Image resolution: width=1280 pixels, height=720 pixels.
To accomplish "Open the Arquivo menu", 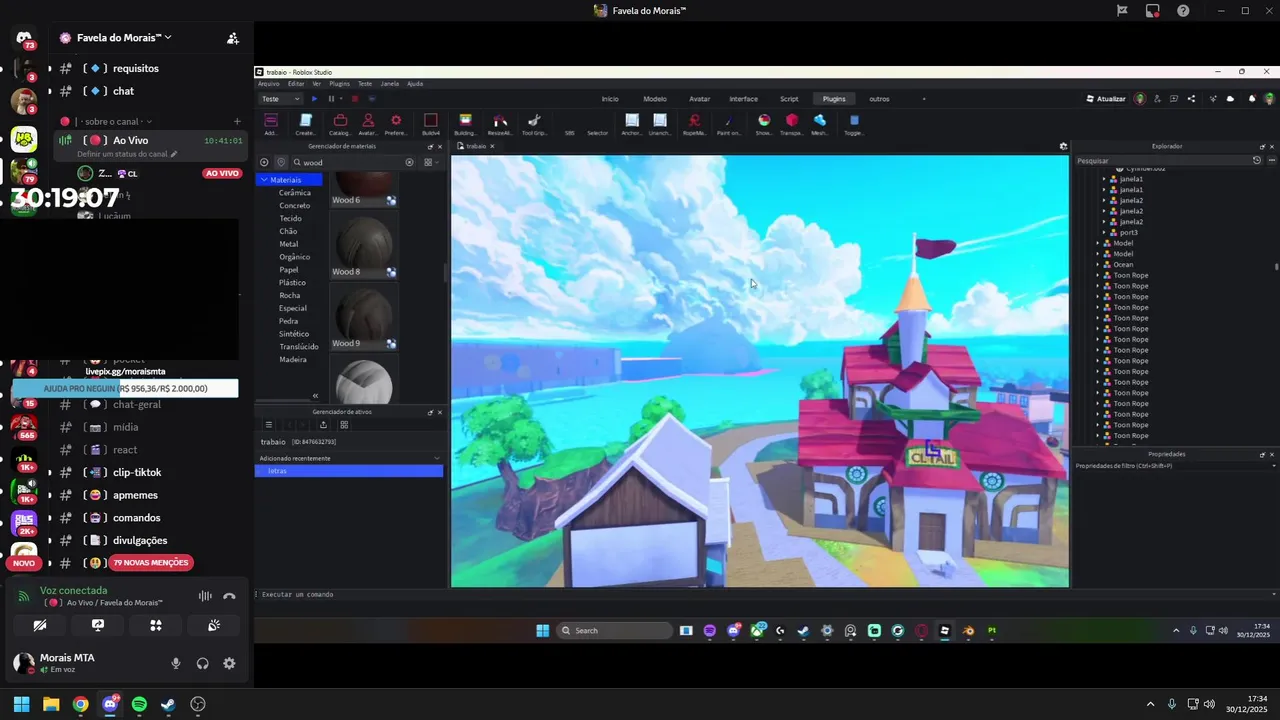I will pos(269,84).
